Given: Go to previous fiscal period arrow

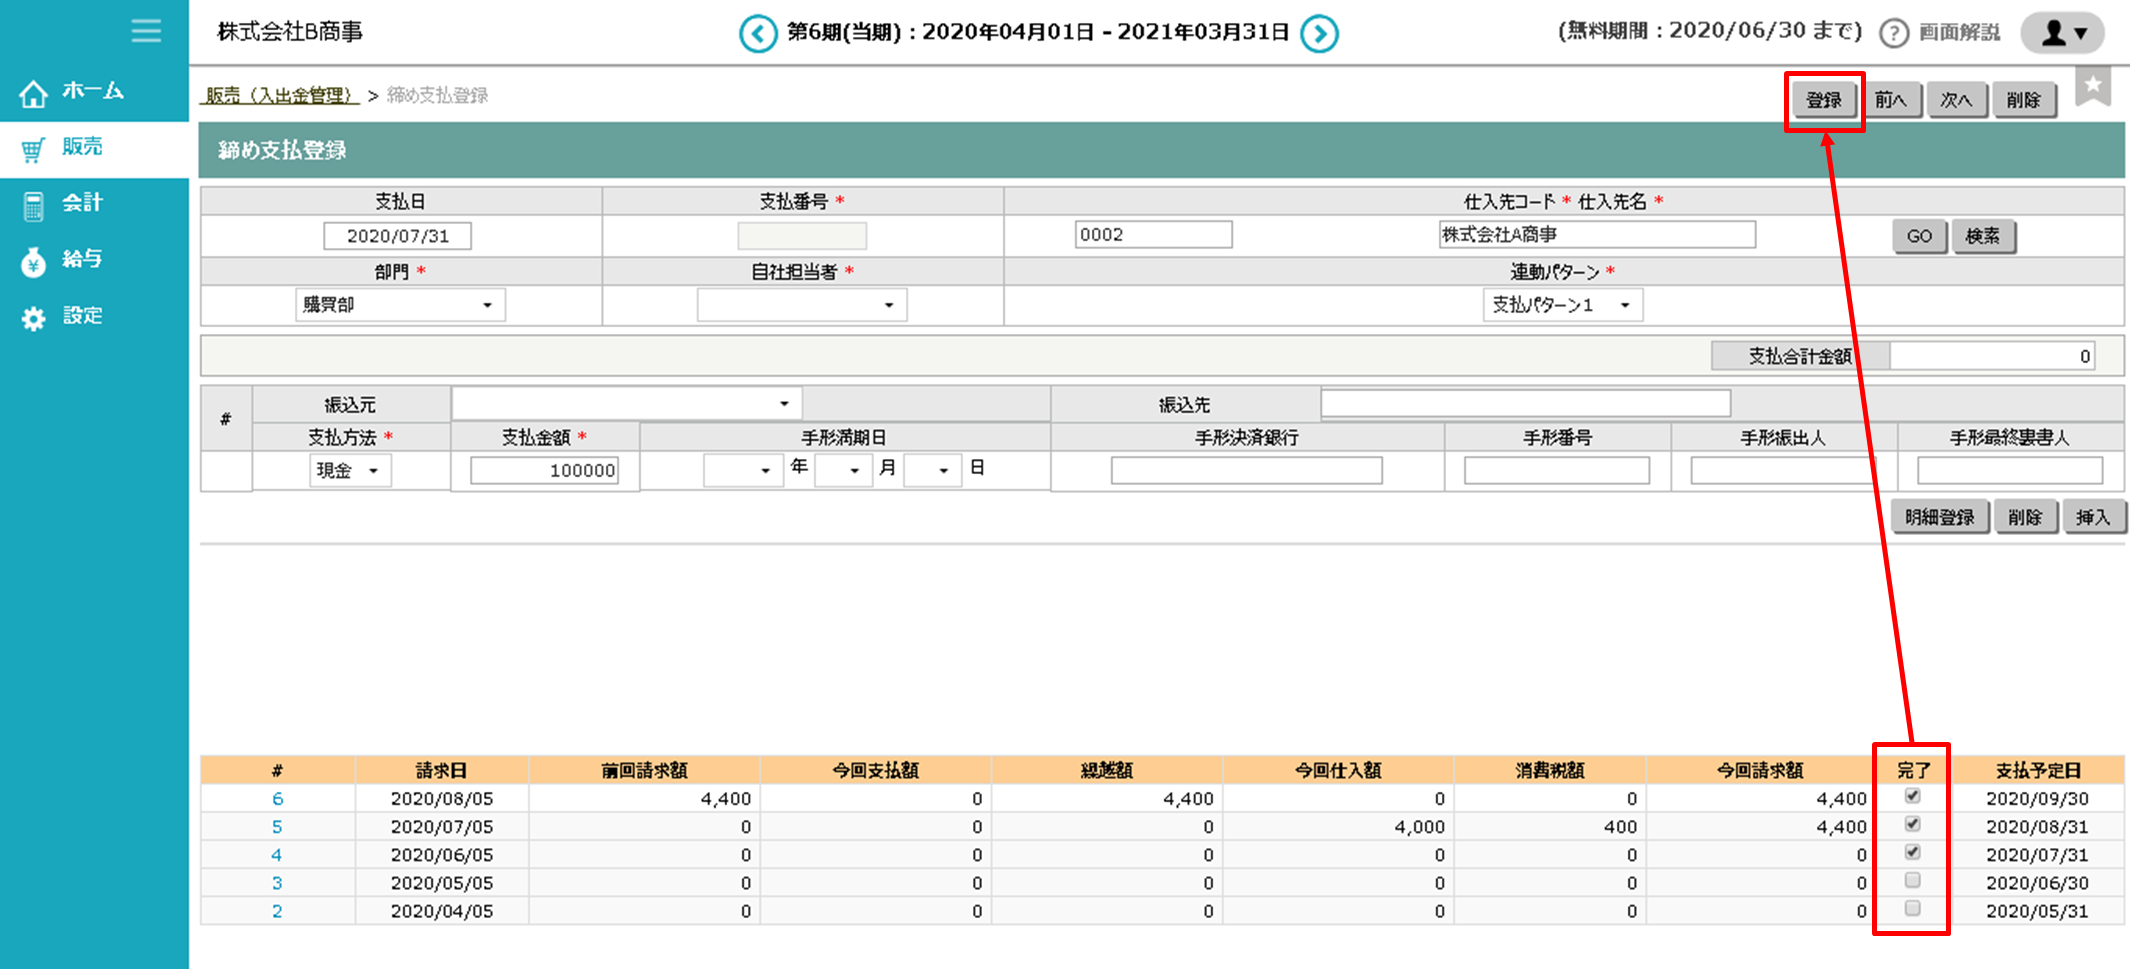Looking at the screenshot, I should (x=758, y=34).
